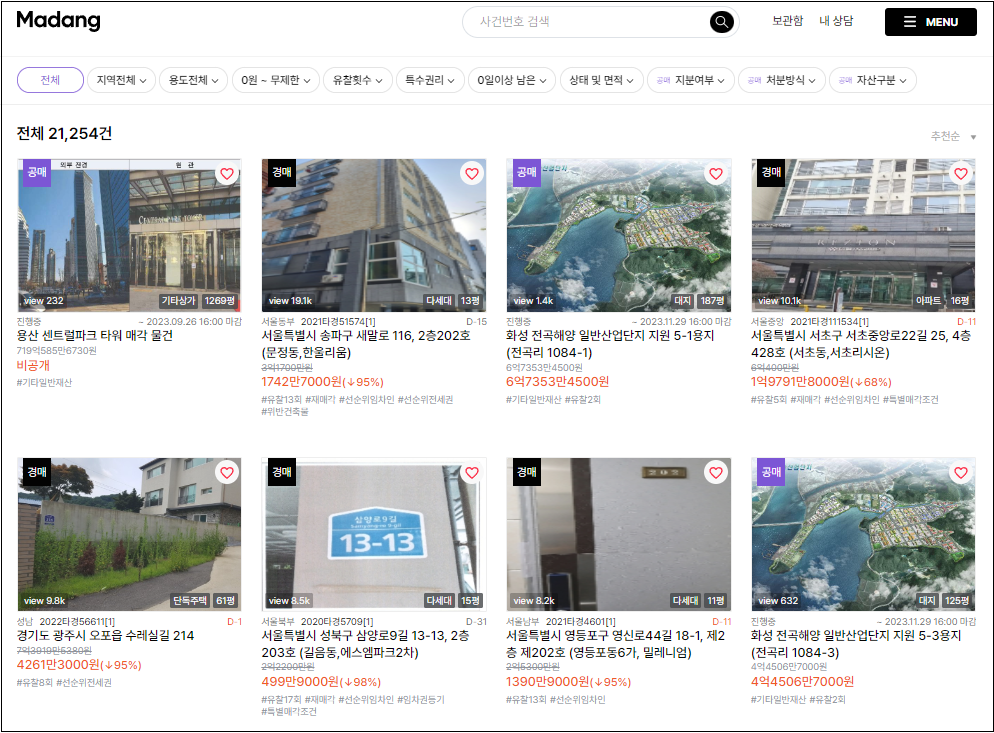Click the 화성 전곡해양 지원 5-1용지 title
The image size is (994, 733).
click(x=610, y=344)
